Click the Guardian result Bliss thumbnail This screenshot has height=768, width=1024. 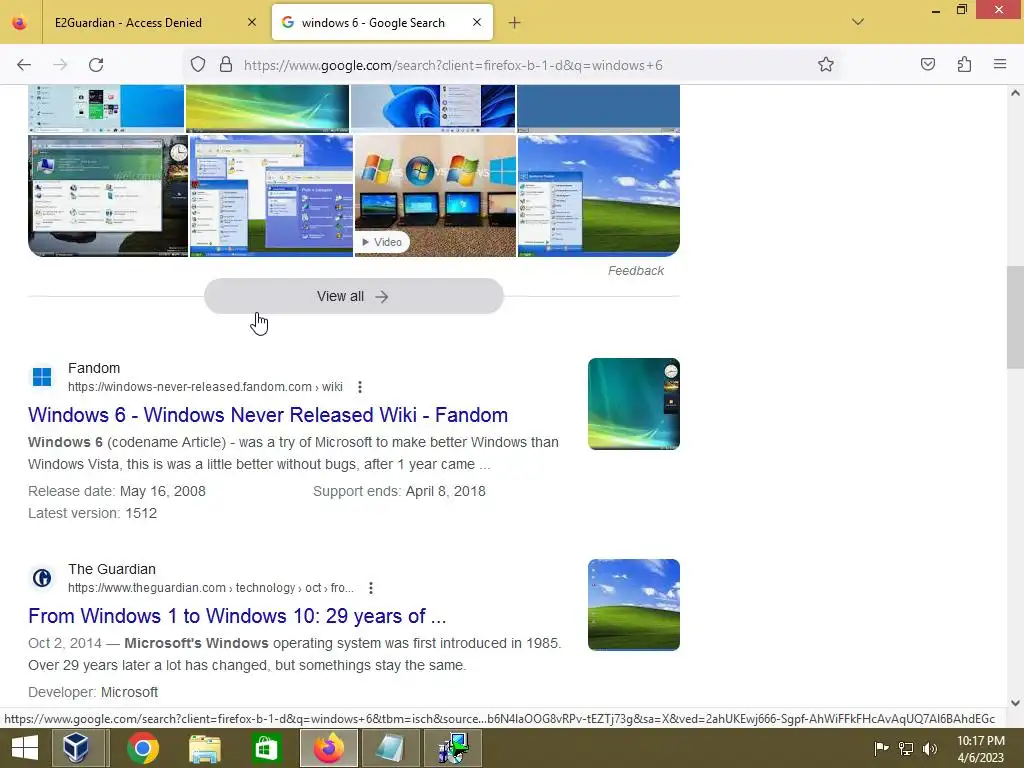(x=633, y=605)
